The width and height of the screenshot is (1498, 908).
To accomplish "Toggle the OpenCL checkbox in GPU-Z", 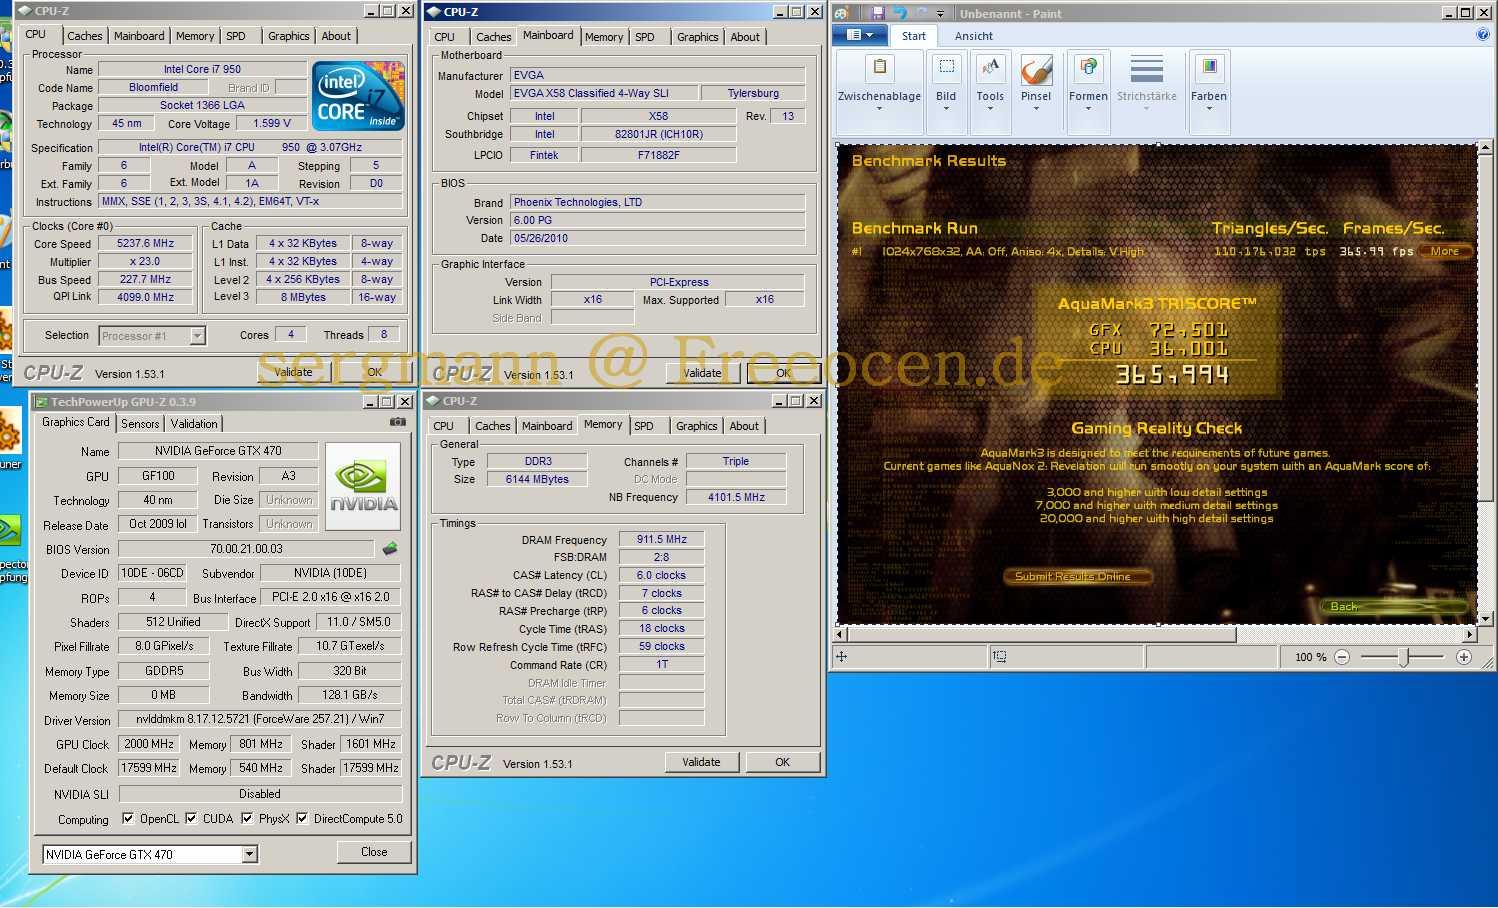I will pos(128,818).
